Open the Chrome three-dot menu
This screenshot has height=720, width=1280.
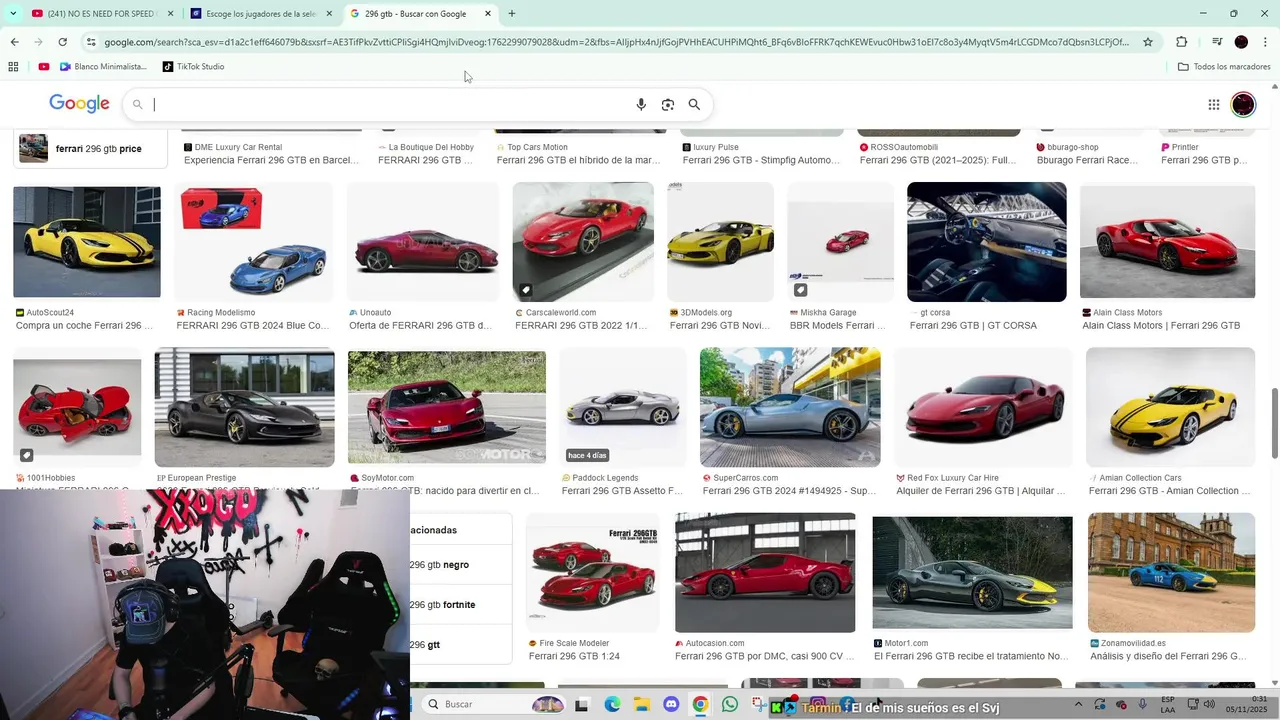coord(1265,42)
